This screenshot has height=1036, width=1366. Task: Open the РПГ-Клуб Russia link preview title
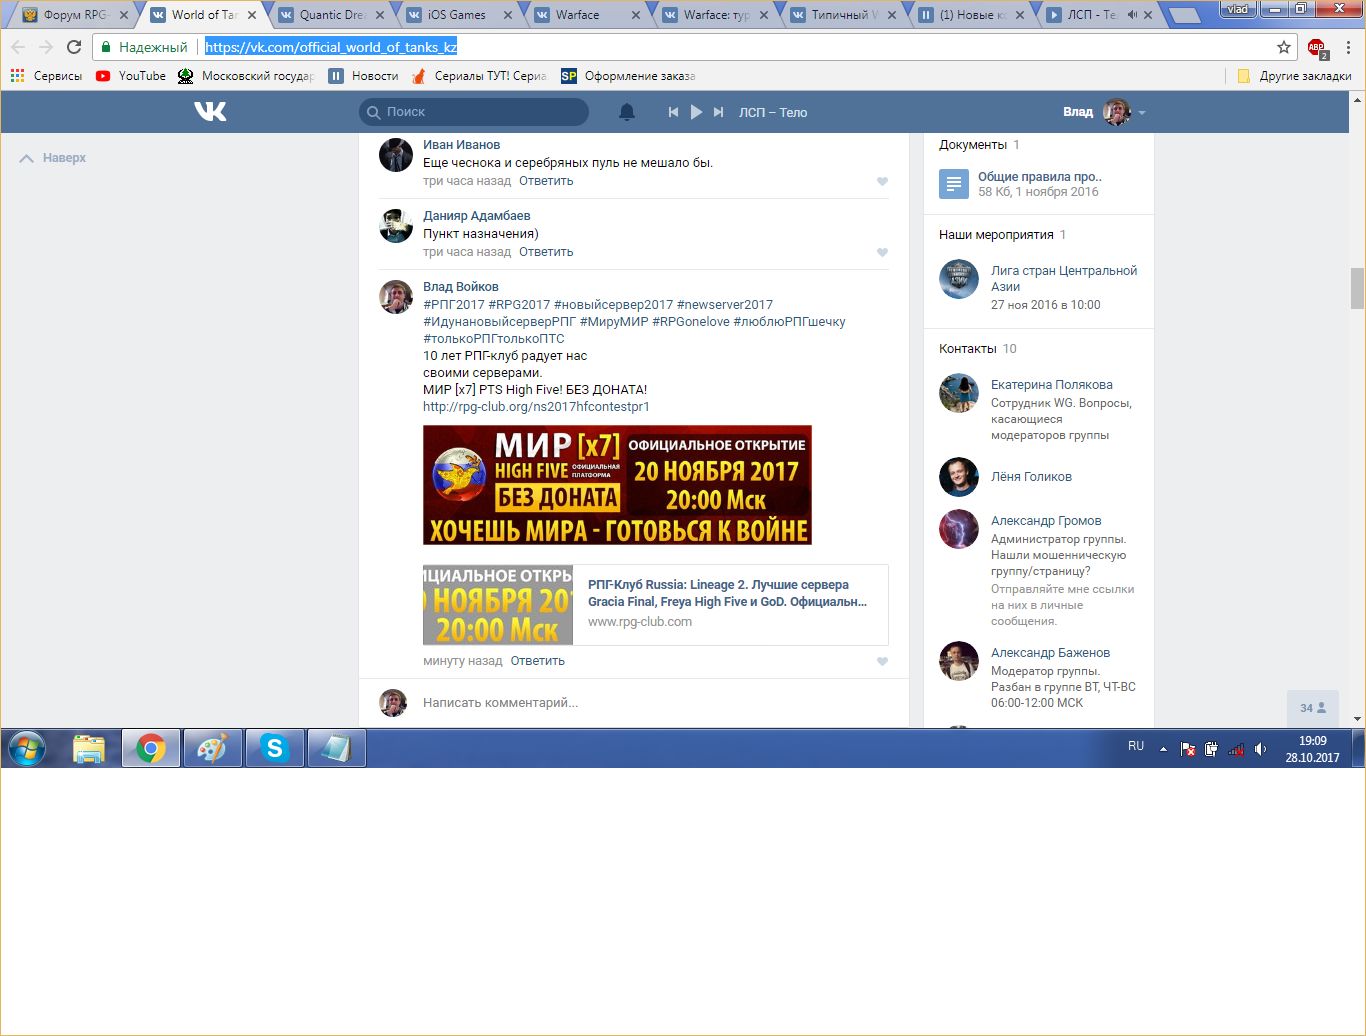pos(727,593)
